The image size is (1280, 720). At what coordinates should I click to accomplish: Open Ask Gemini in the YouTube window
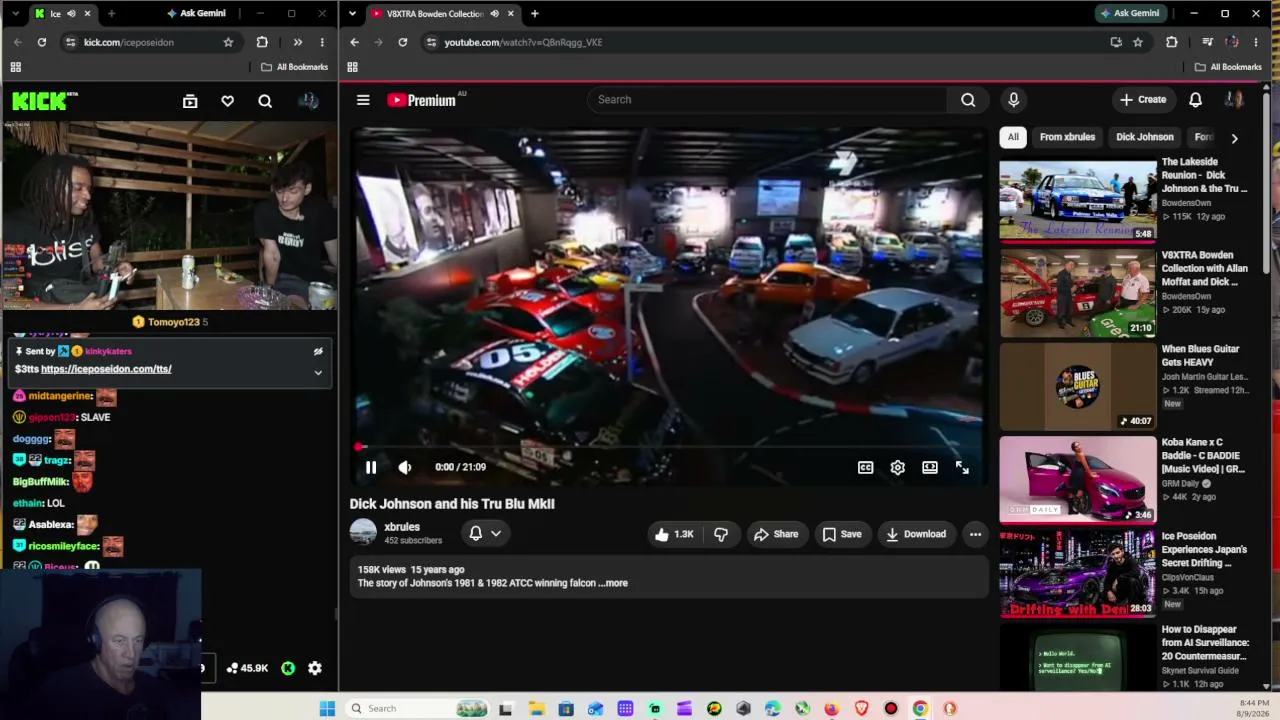click(1129, 13)
